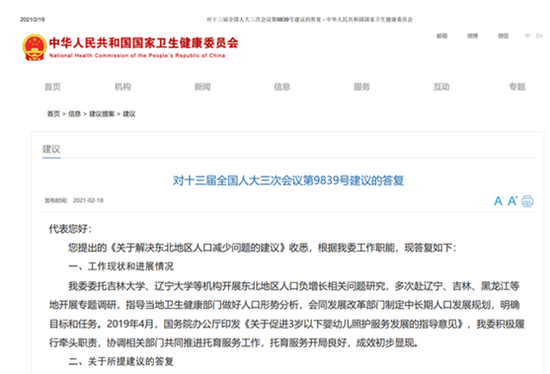Open the 信息 navigation menu item
Screen dimensions: 550x374
[282, 87]
